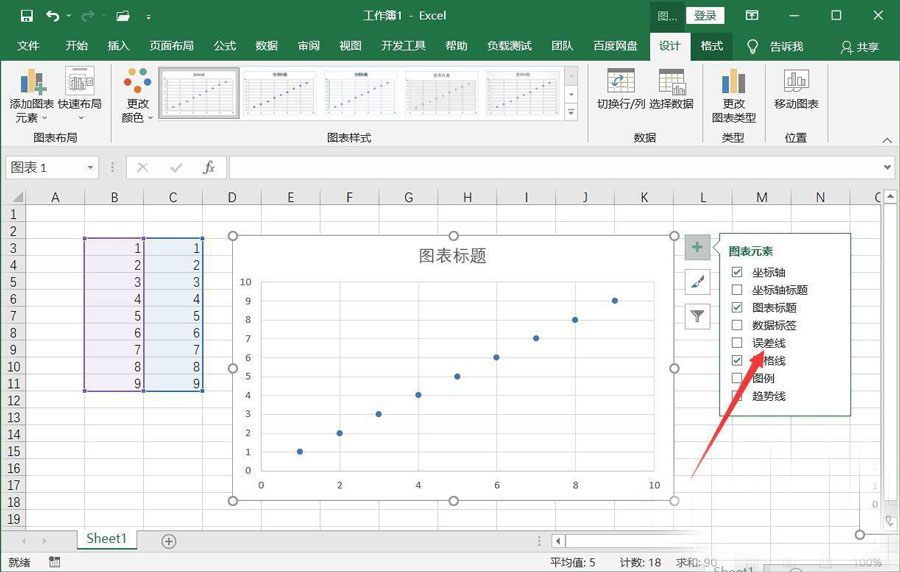
Task: Open 选择数据 dialog
Action: 671,83
